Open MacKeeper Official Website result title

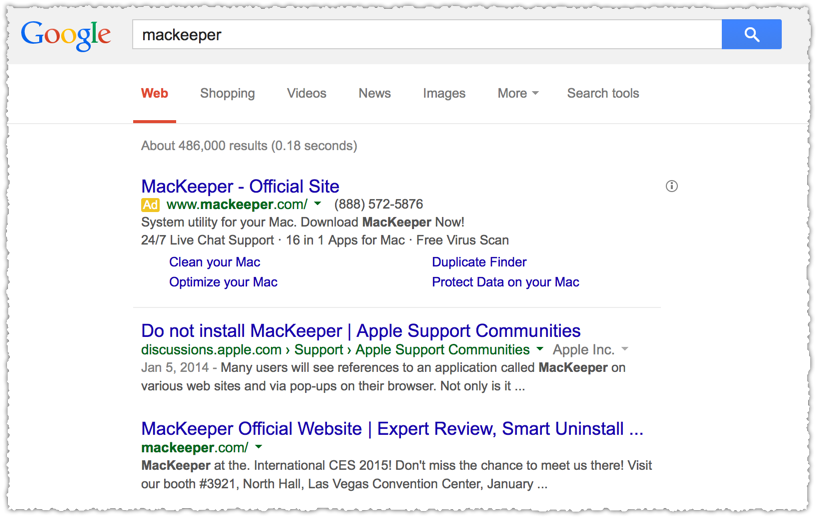pos(392,428)
